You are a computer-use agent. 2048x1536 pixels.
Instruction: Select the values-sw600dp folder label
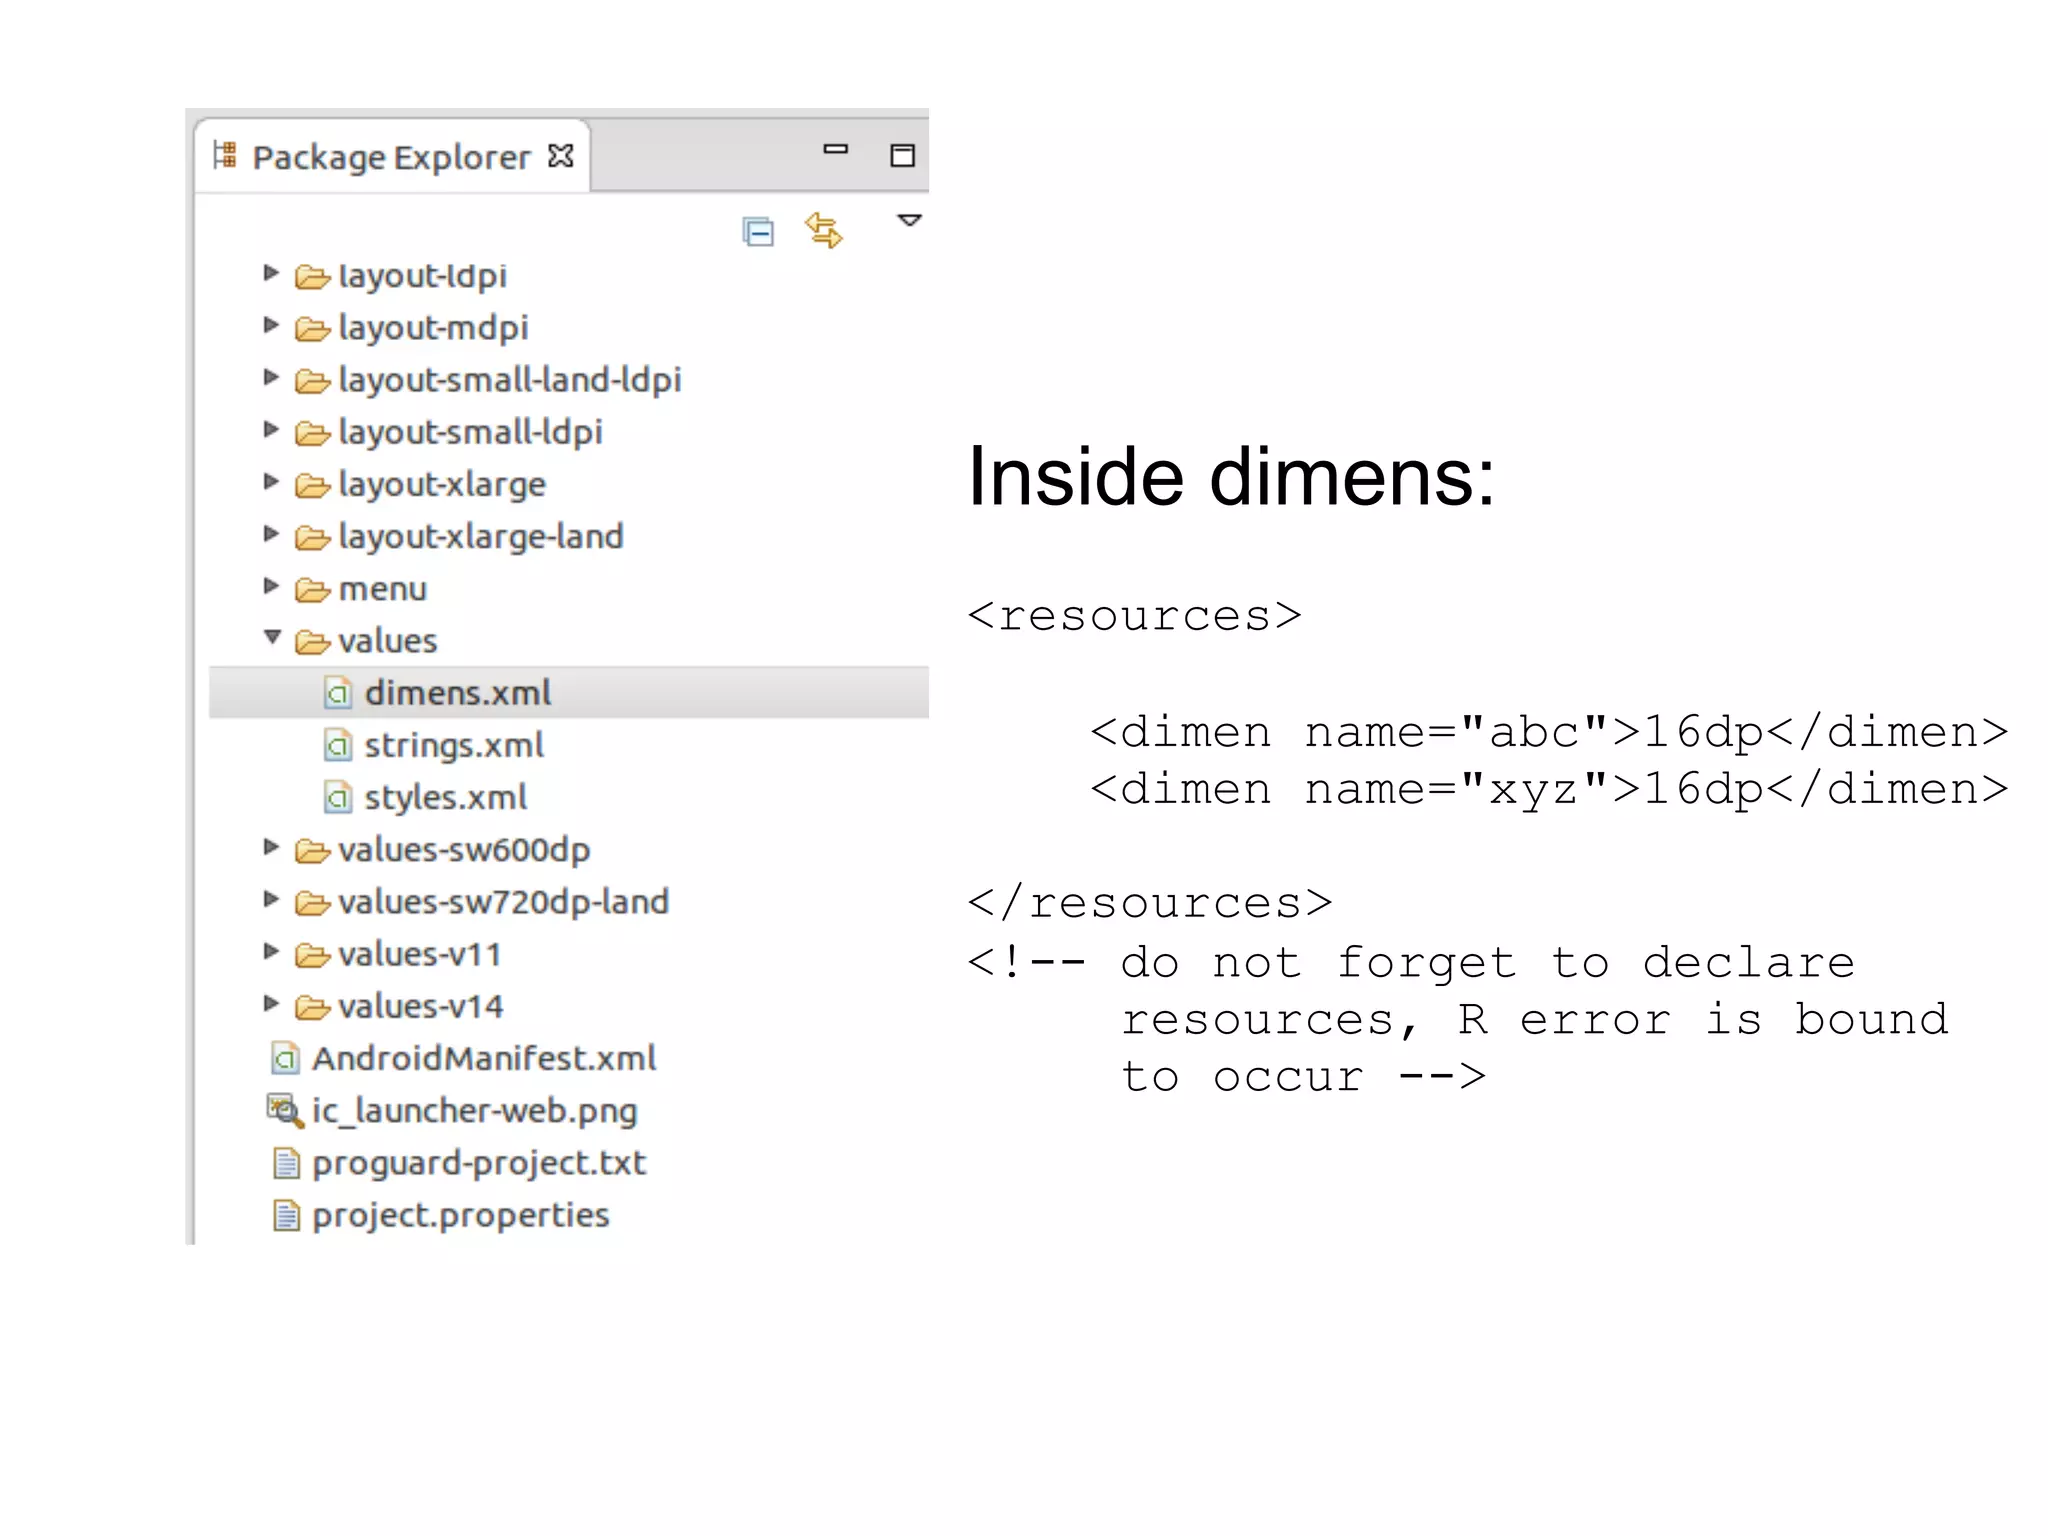coord(465,850)
